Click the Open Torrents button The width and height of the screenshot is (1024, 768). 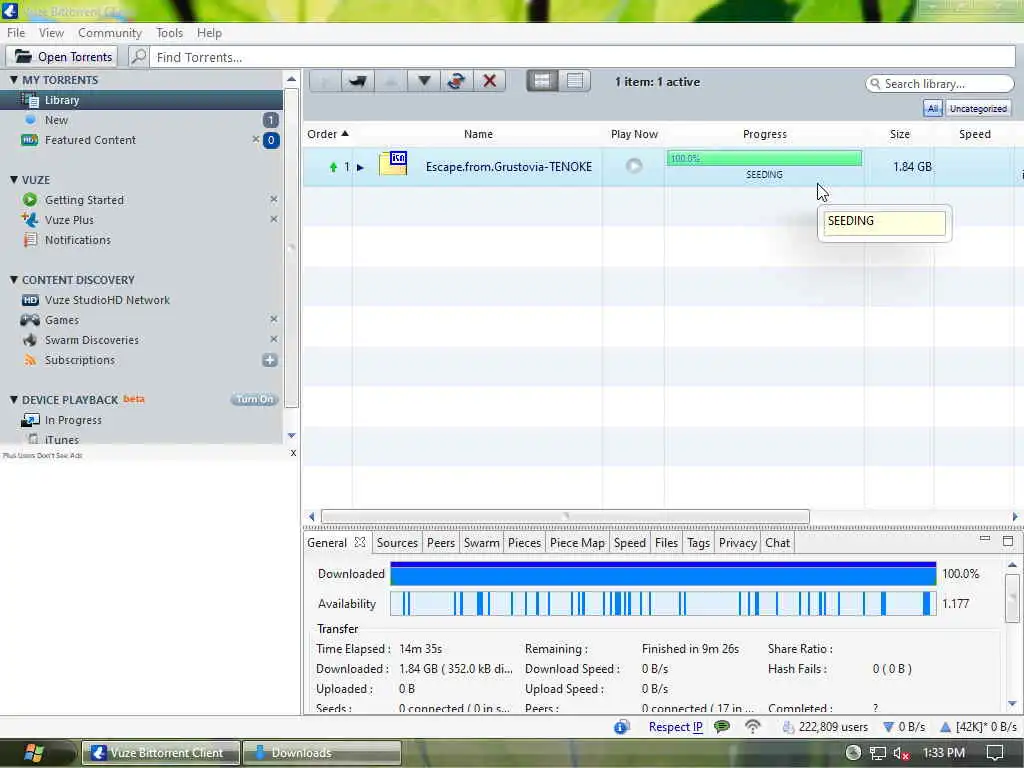(x=63, y=57)
